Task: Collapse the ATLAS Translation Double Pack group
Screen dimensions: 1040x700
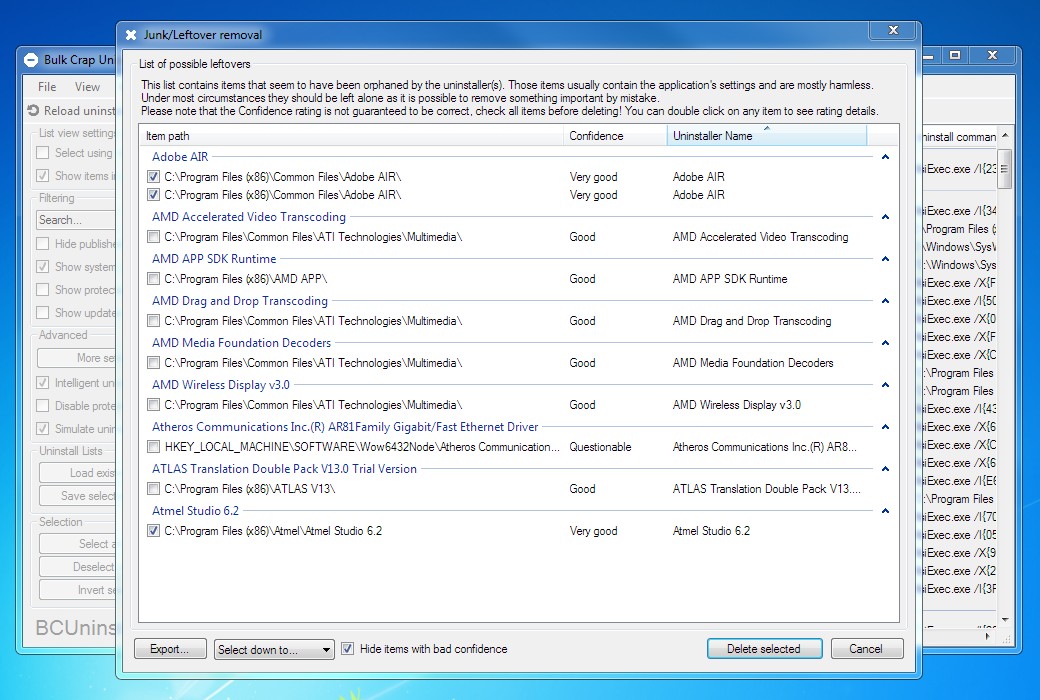Action: [885, 468]
